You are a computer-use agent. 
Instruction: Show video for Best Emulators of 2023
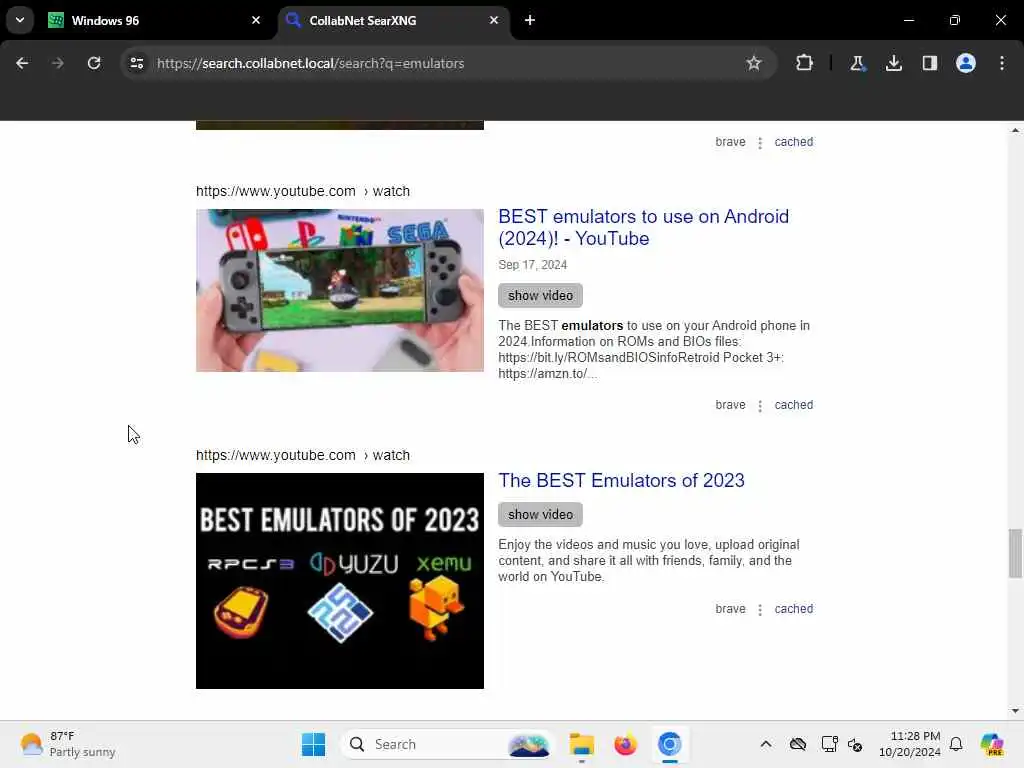[x=540, y=515]
